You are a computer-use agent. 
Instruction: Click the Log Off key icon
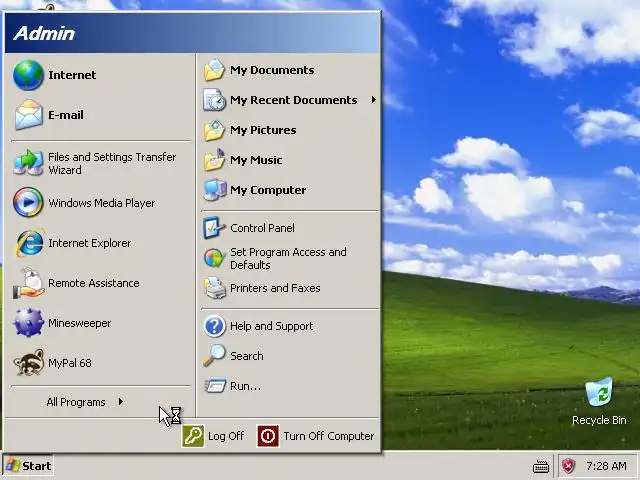[193, 436]
